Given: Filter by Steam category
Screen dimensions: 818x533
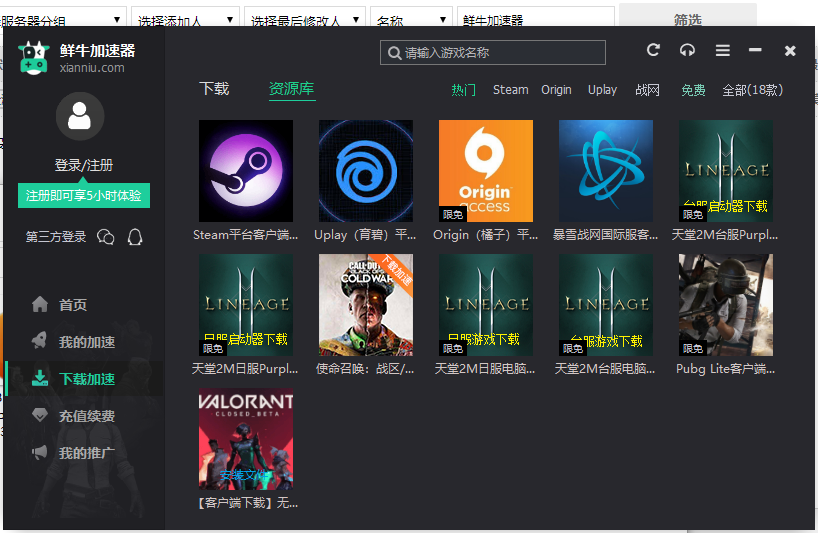Looking at the screenshot, I should click(x=511, y=90).
